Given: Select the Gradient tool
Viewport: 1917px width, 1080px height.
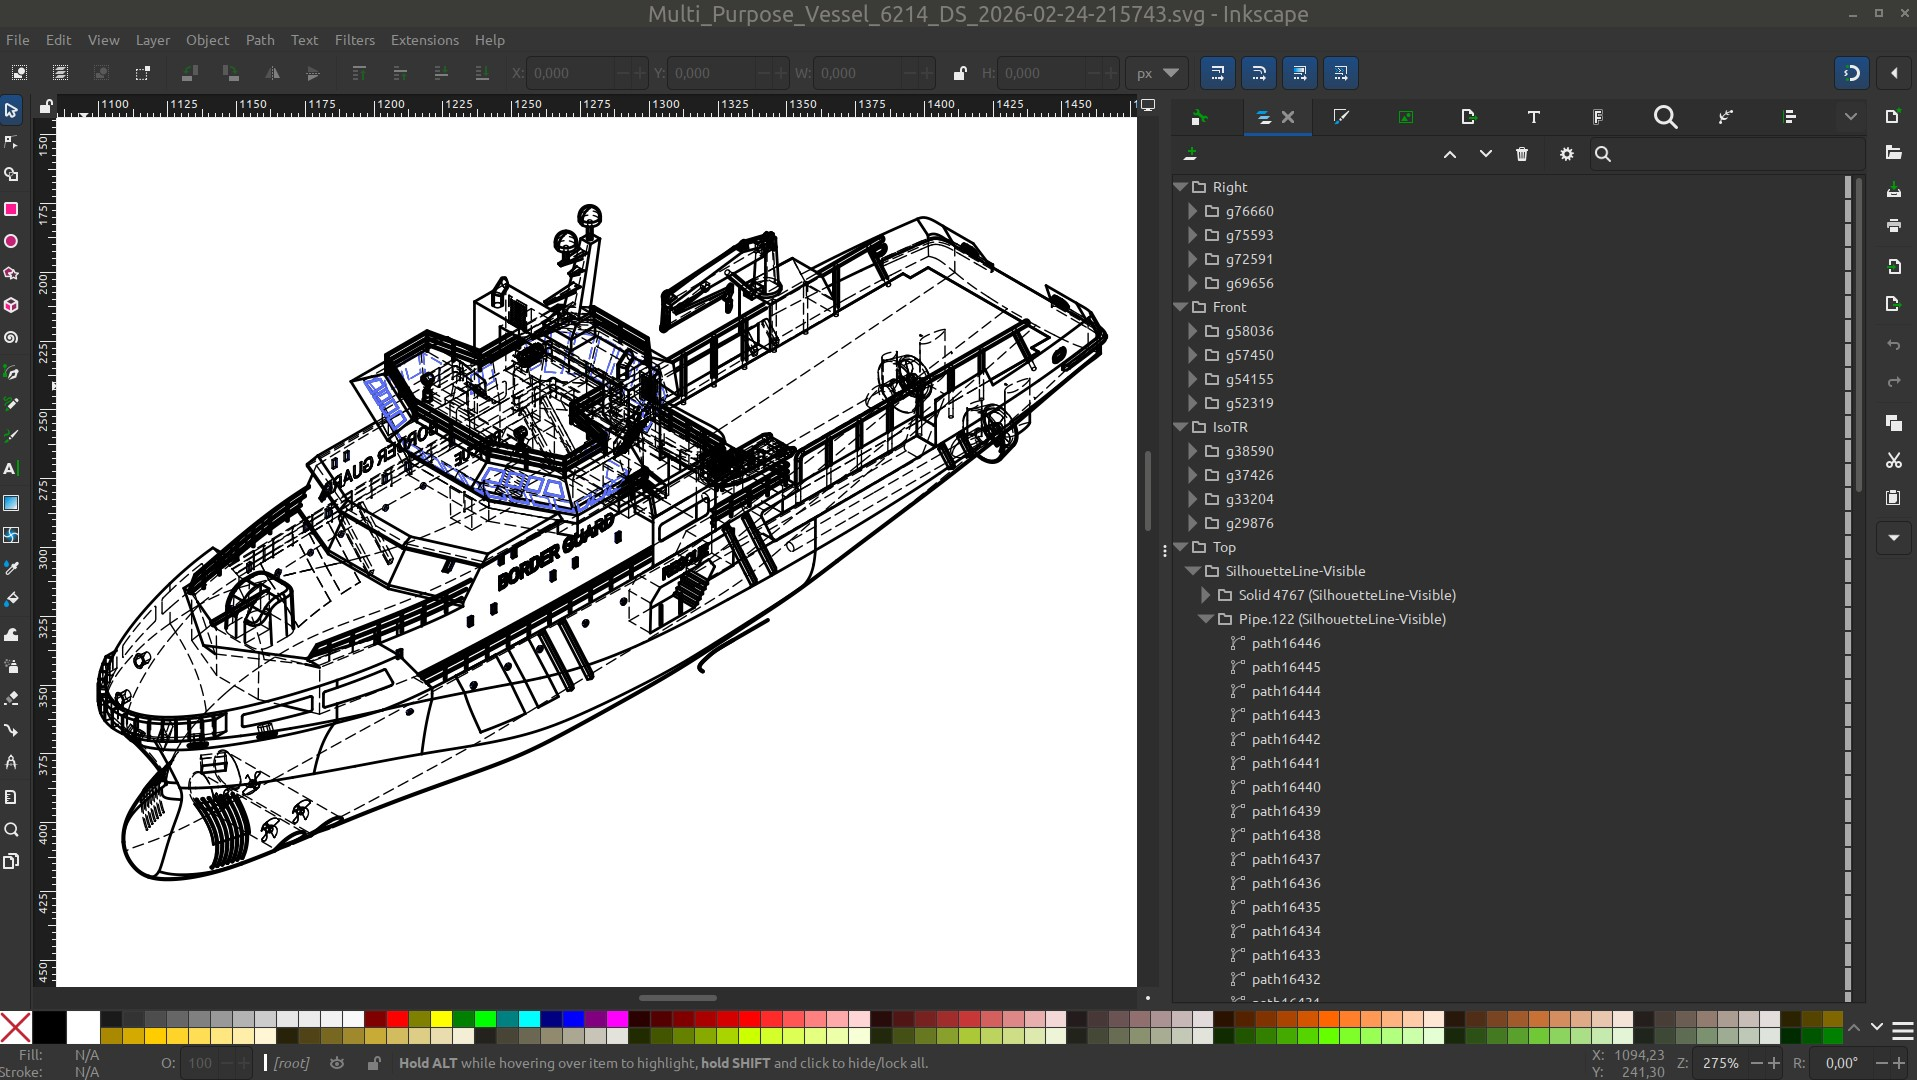Looking at the screenshot, I should (11, 502).
